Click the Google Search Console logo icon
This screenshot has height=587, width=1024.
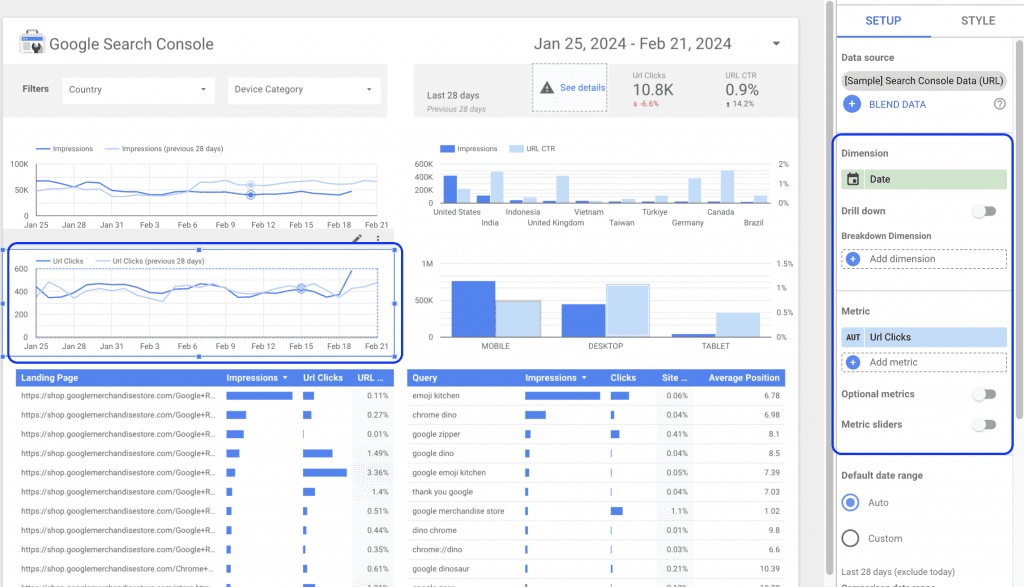[x=31, y=42]
